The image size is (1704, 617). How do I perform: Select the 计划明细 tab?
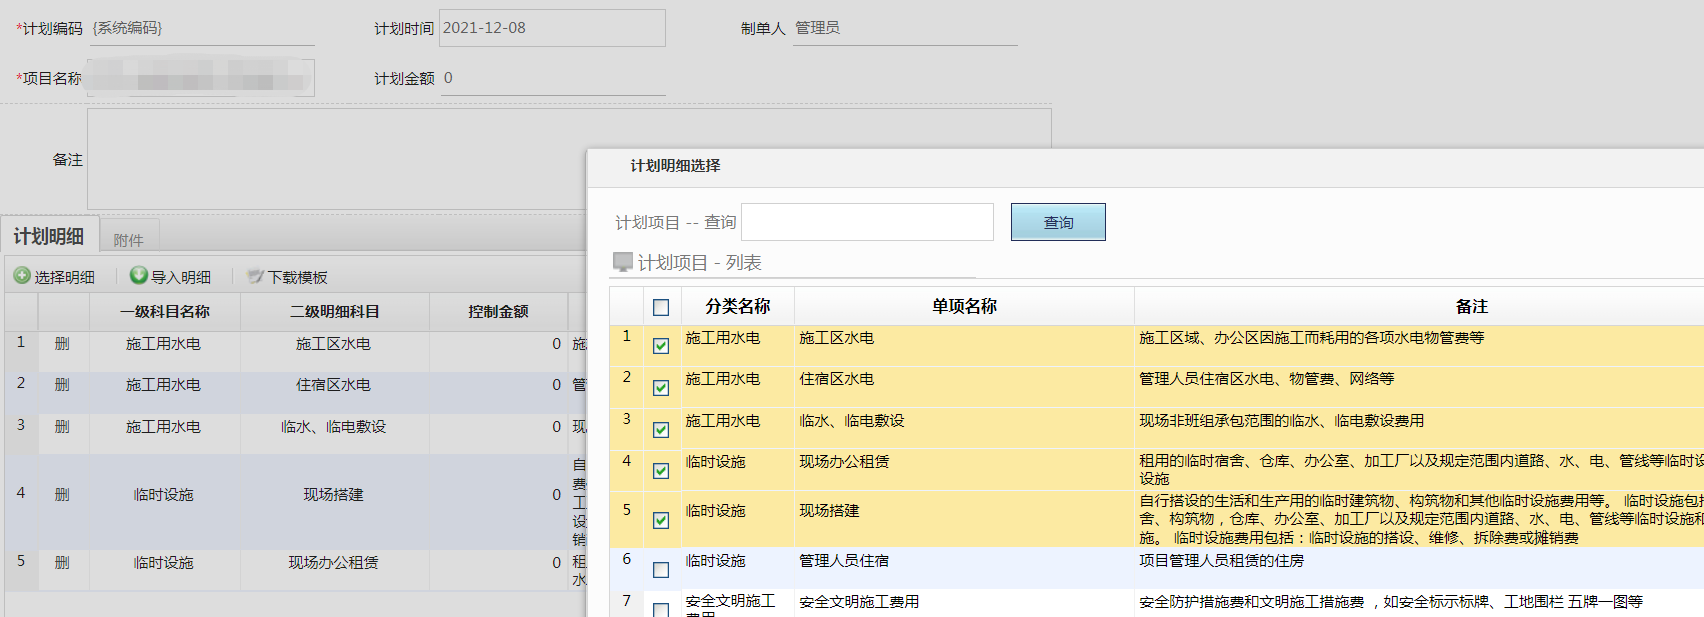pos(49,236)
